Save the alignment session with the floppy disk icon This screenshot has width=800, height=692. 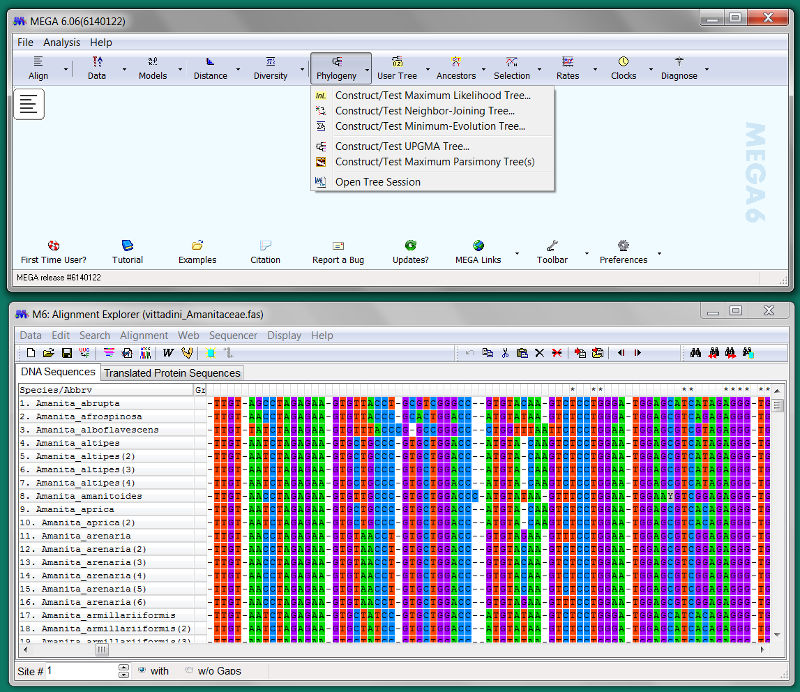pos(66,353)
